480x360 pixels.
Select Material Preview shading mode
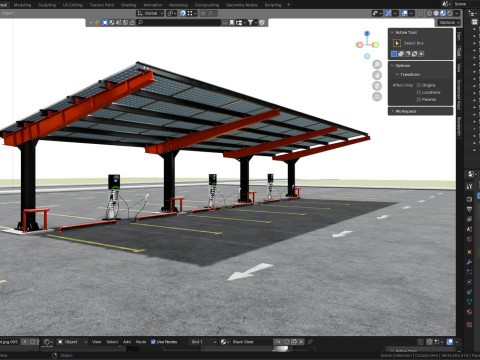(x=443, y=13)
